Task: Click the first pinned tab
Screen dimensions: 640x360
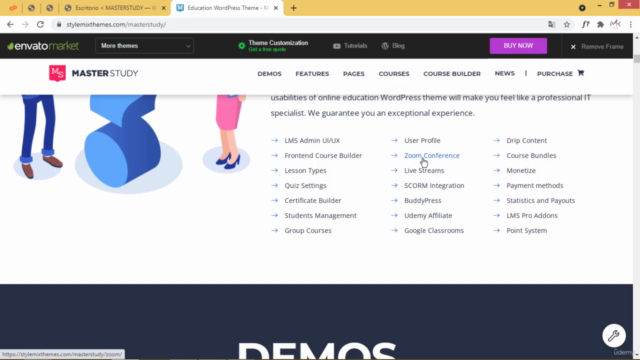Action: coord(13,8)
